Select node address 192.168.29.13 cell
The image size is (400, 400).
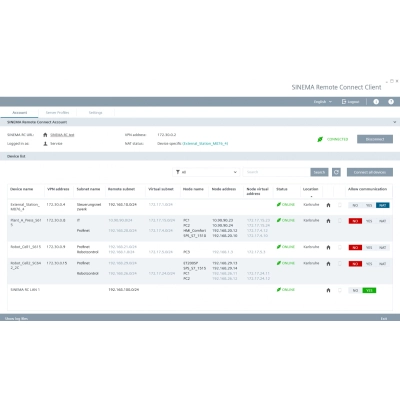click(x=225, y=263)
